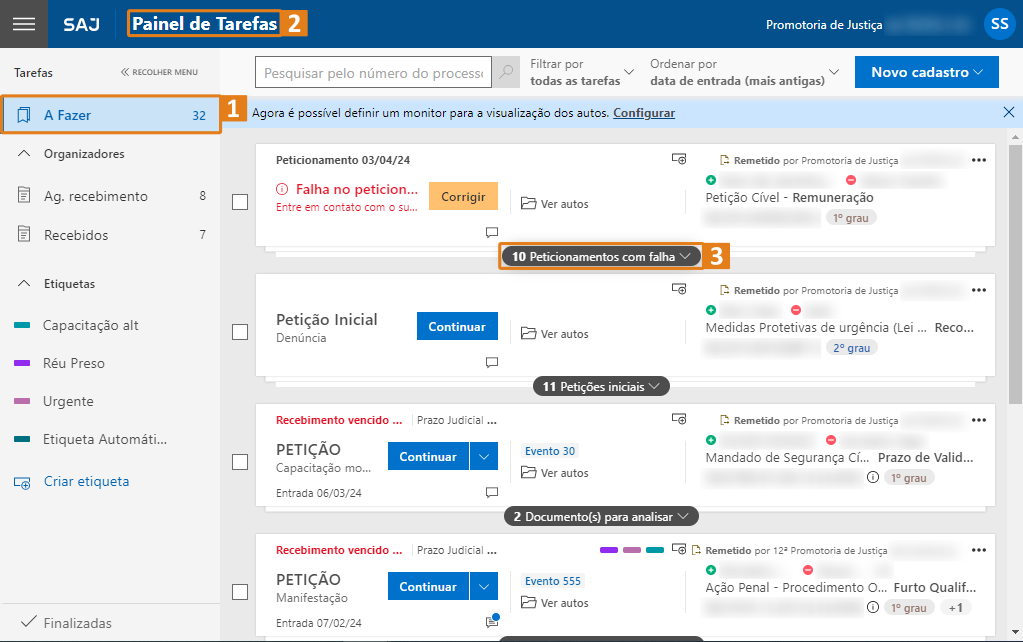Screen dimensions: 1023x642
Task: Click the search magnifier icon
Action: point(508,72)
